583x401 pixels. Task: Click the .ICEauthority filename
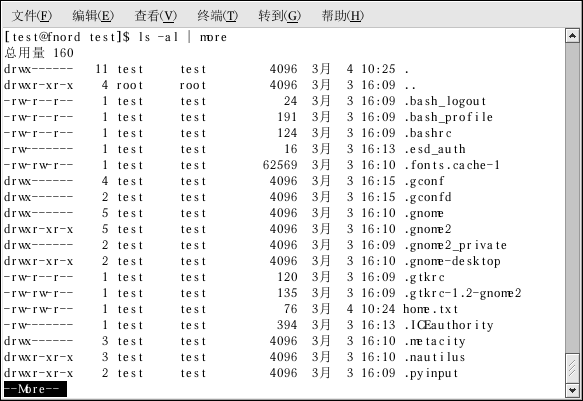(x=449, y=325)
